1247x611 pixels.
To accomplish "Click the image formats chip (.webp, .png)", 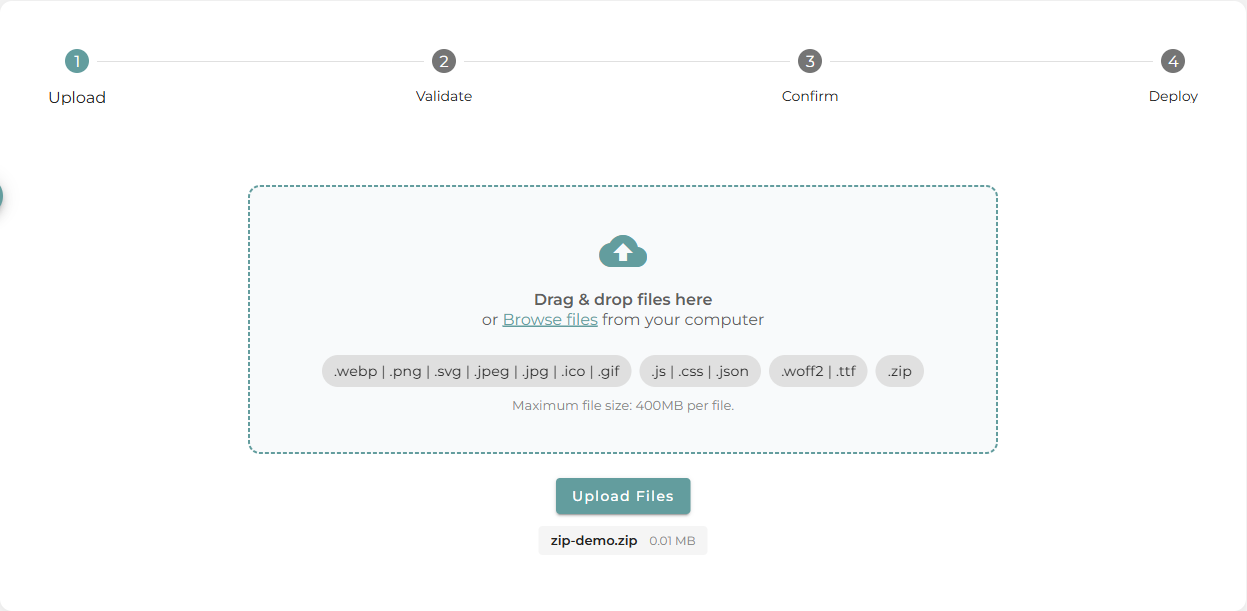I will (477, 371).
